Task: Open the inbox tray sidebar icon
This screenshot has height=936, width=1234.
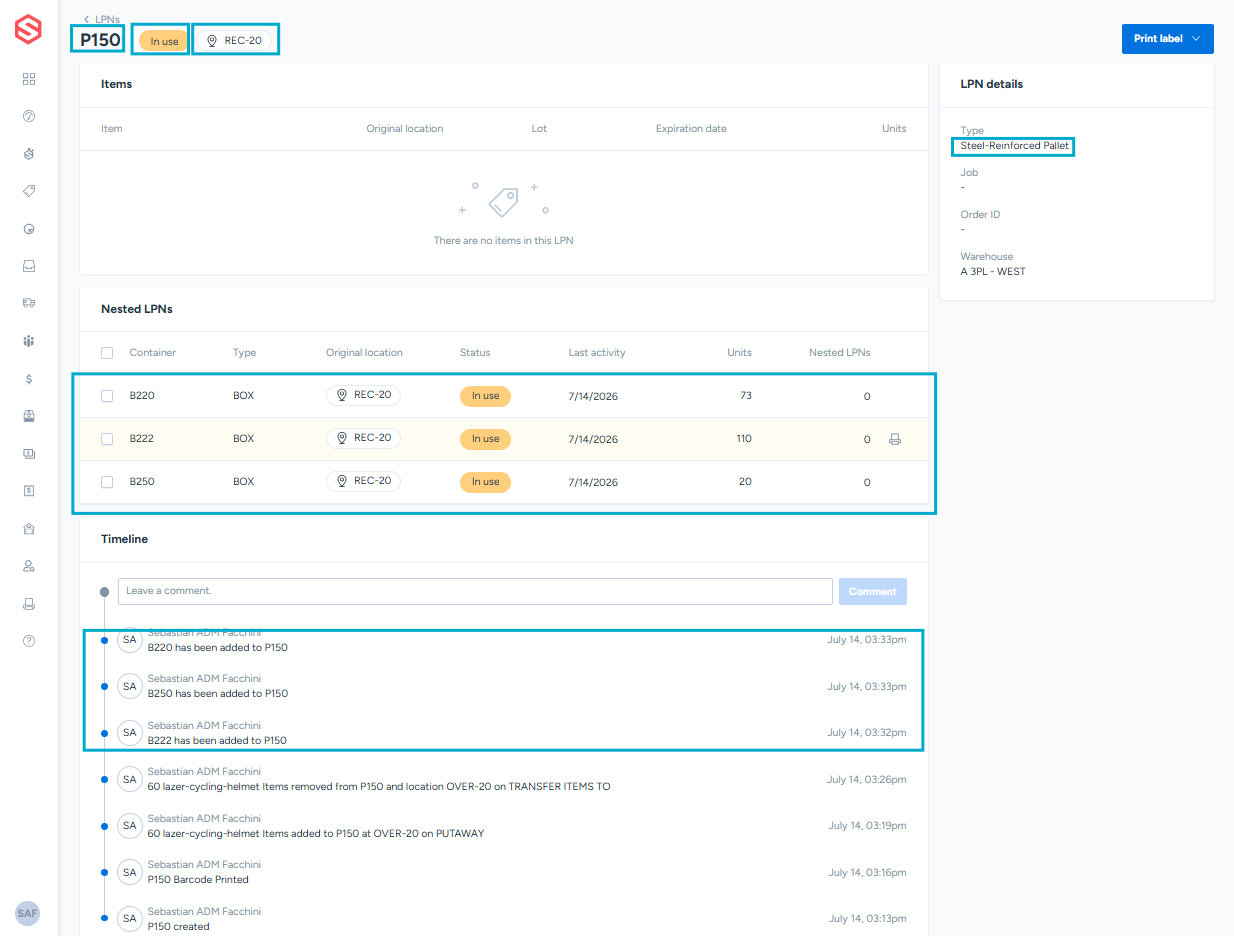Action: click(29, 266)
